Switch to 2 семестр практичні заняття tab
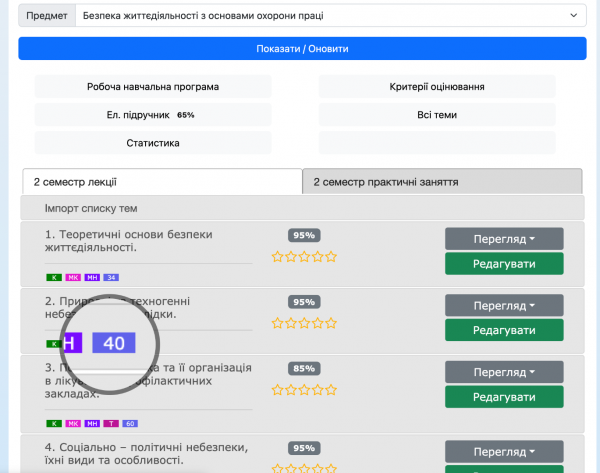This screenshot has height=473, width=600. (x=442, y=182)
